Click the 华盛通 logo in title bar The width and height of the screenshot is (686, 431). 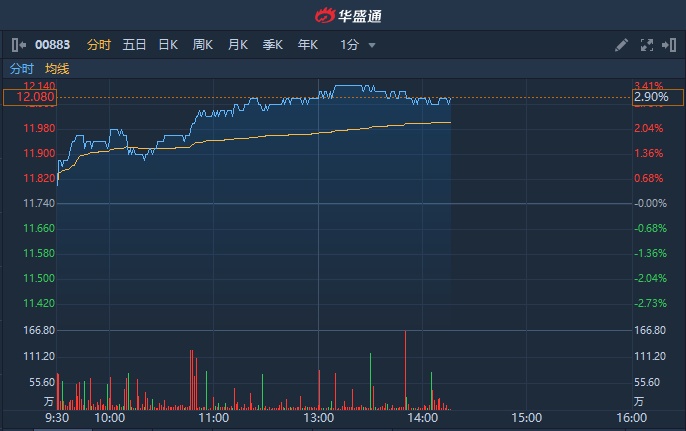(347, 15)
